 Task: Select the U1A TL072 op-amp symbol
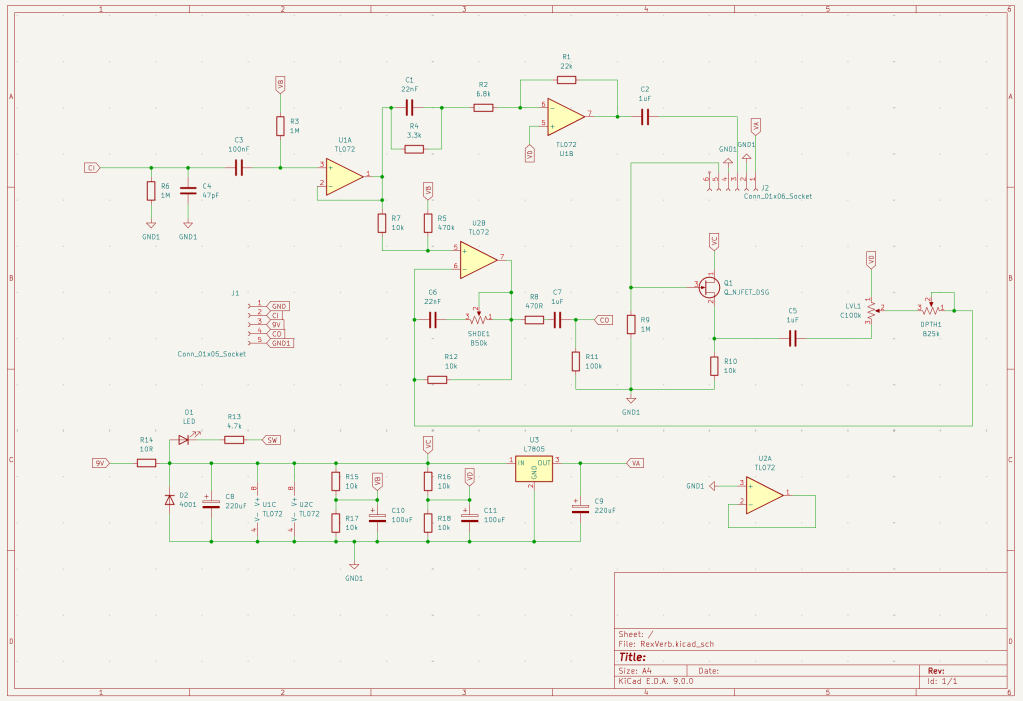tap(345, 176)
